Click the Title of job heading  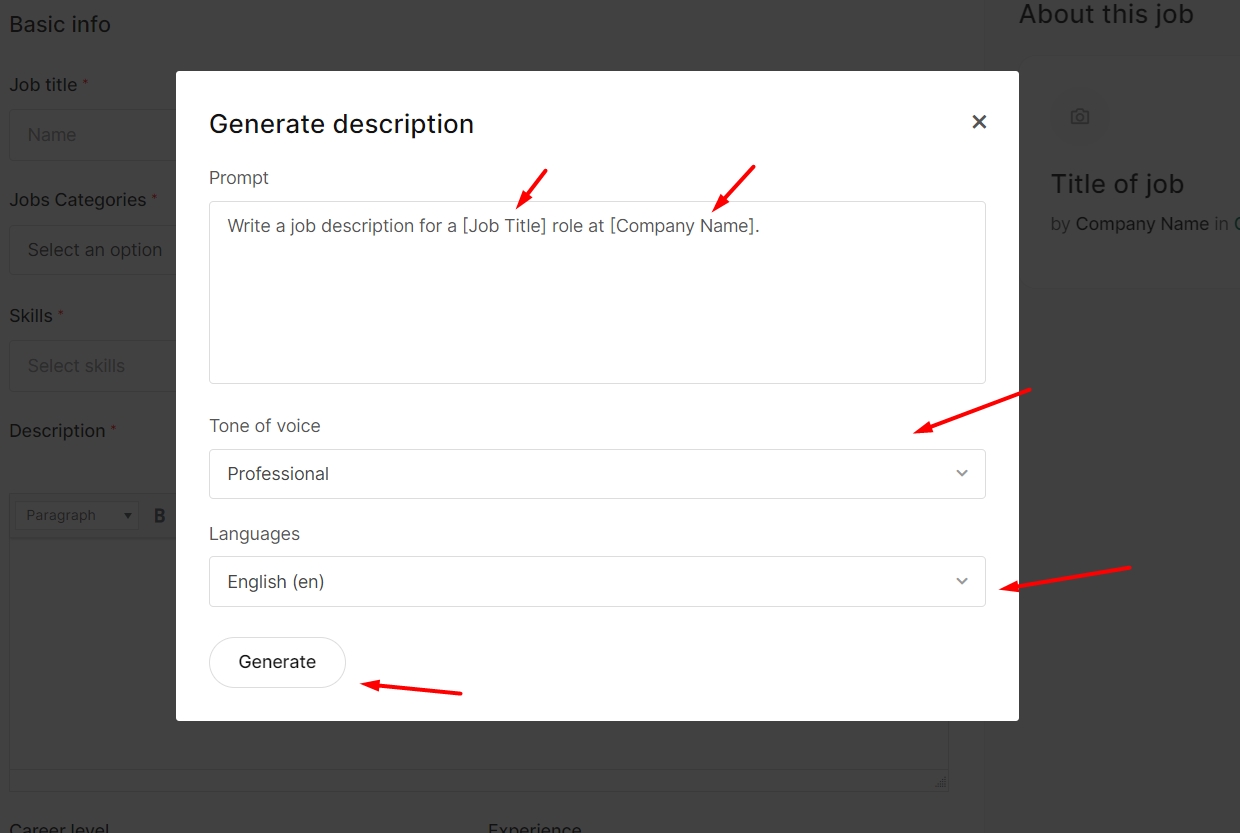tap(1117, 184)
